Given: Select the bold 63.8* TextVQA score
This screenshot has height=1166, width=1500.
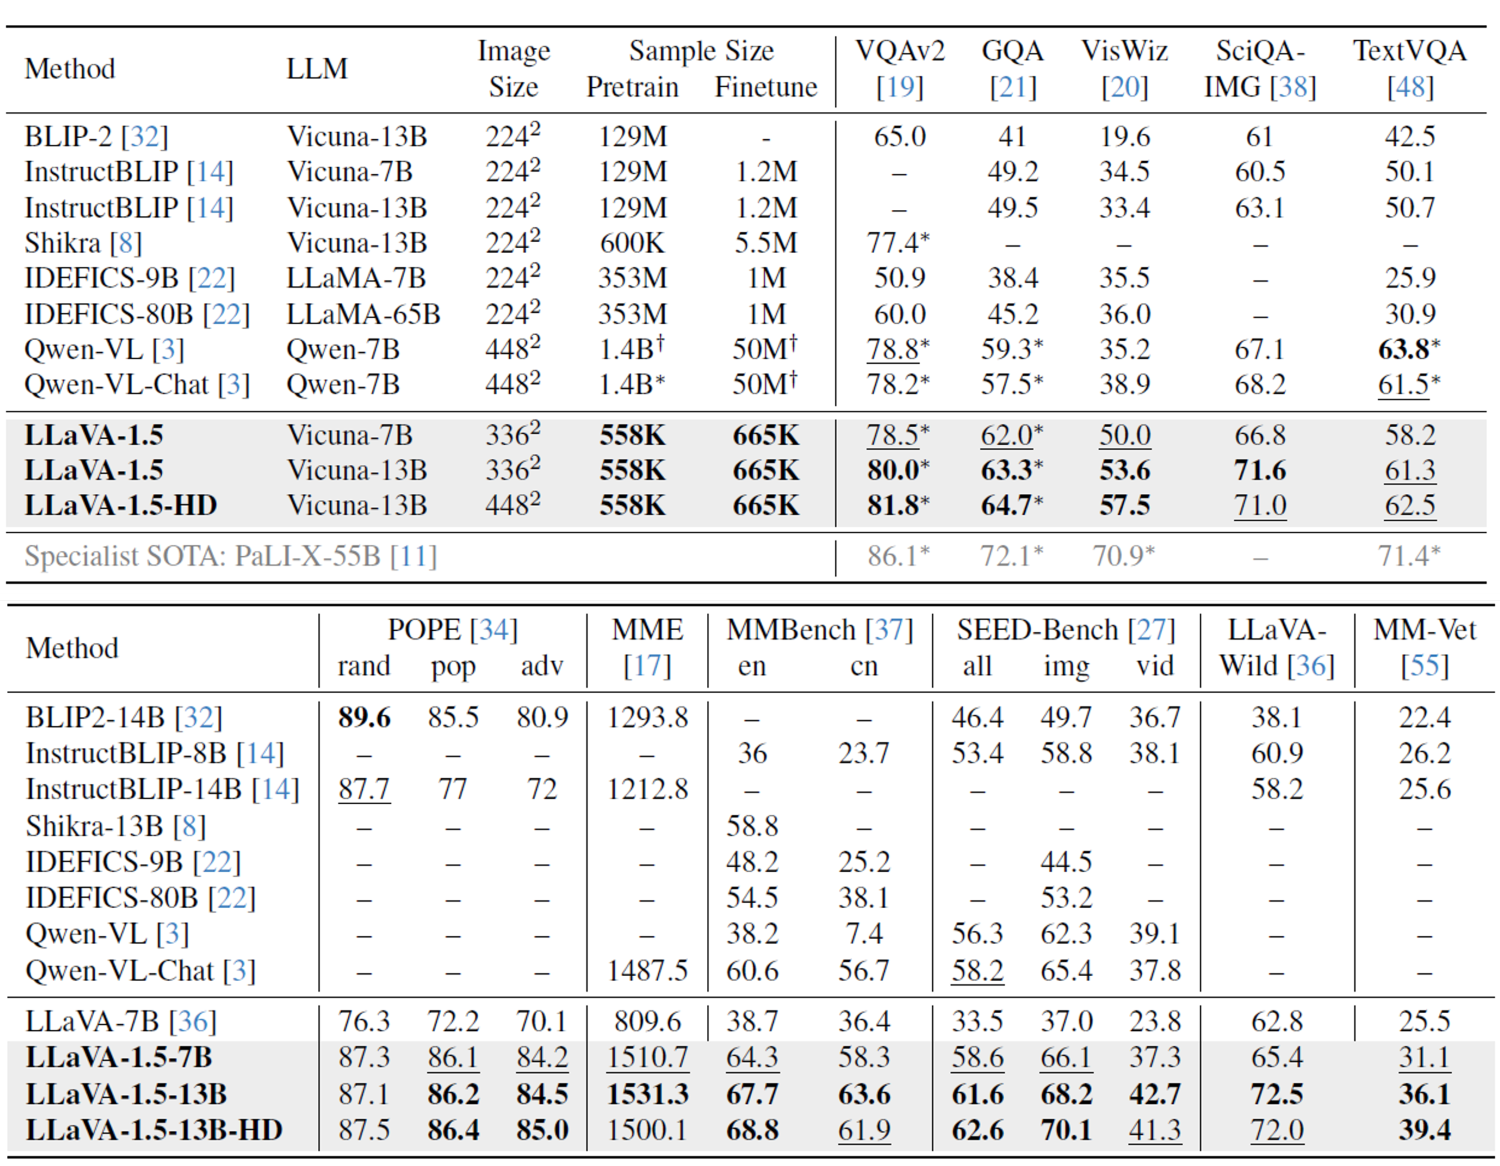Looking at the screenshot, I should (1409, 350).
